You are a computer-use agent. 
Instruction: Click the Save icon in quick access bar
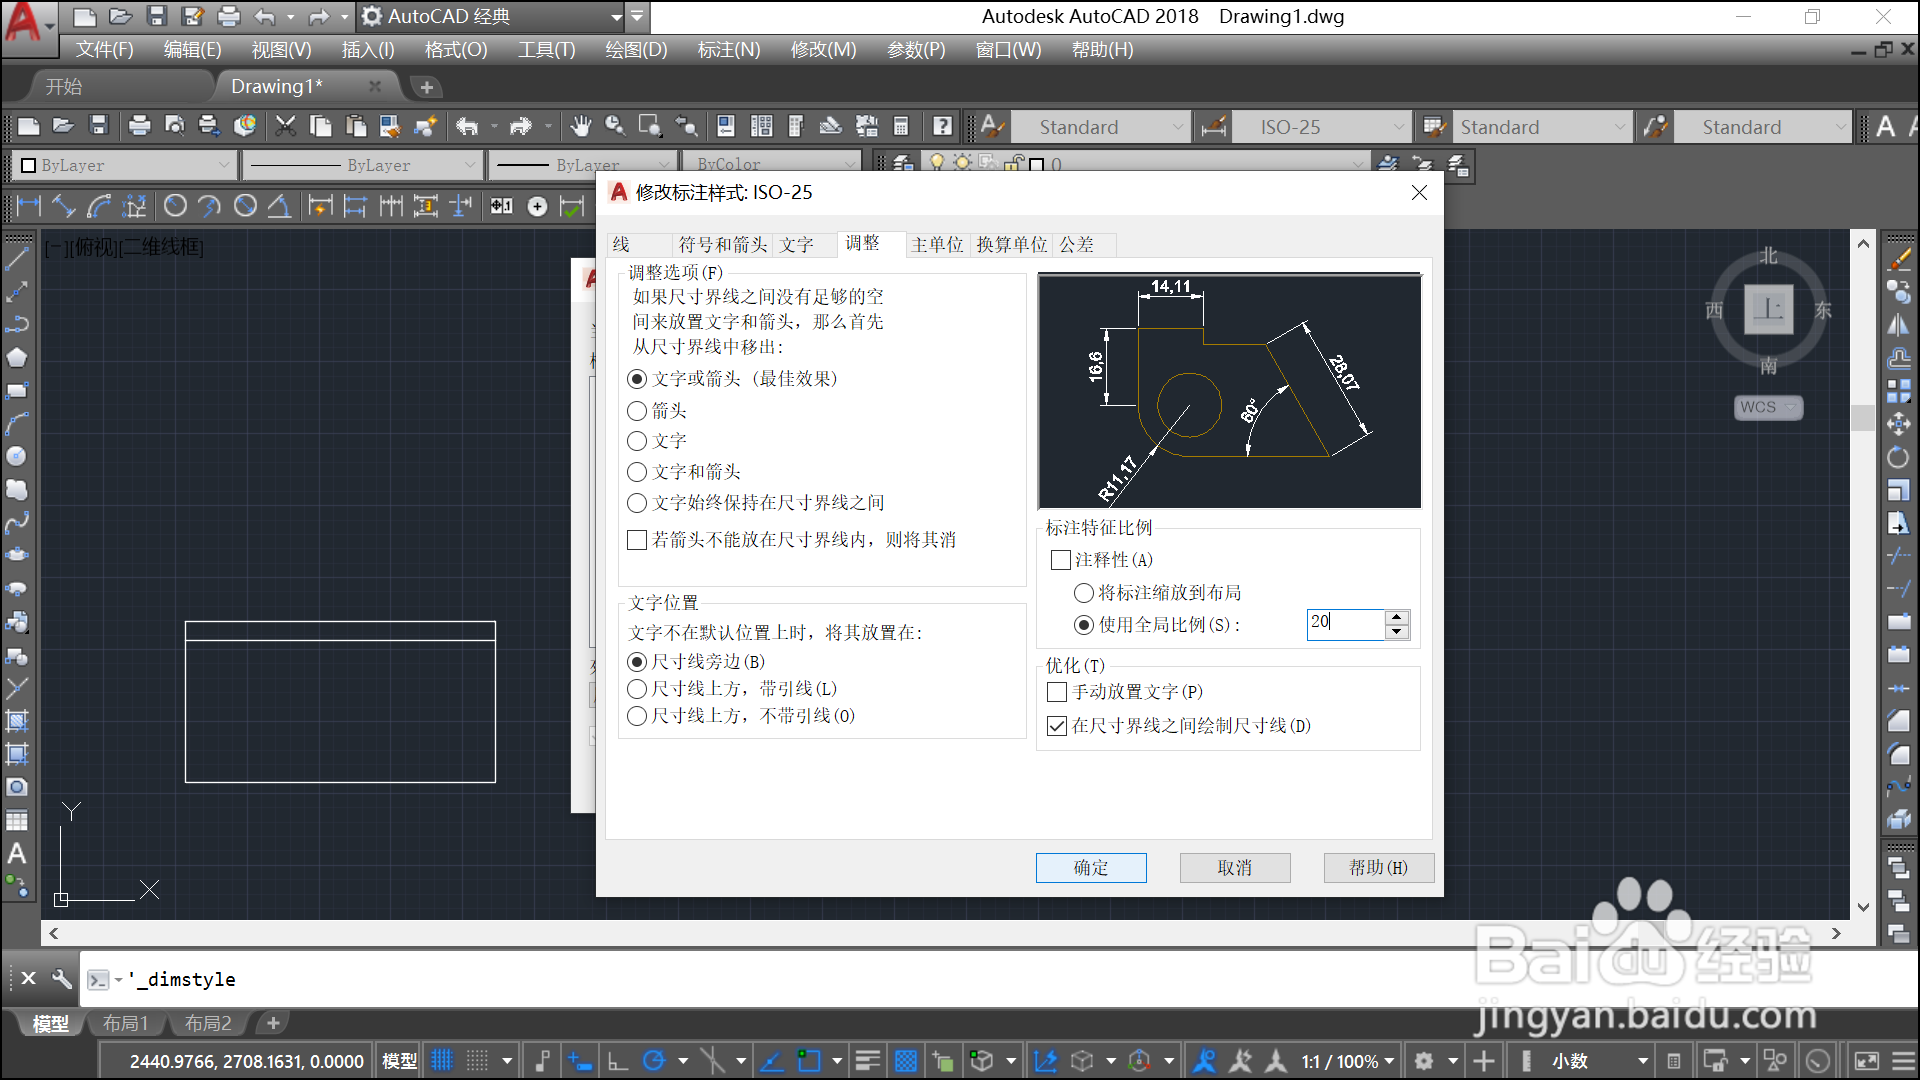click(156, 16)
